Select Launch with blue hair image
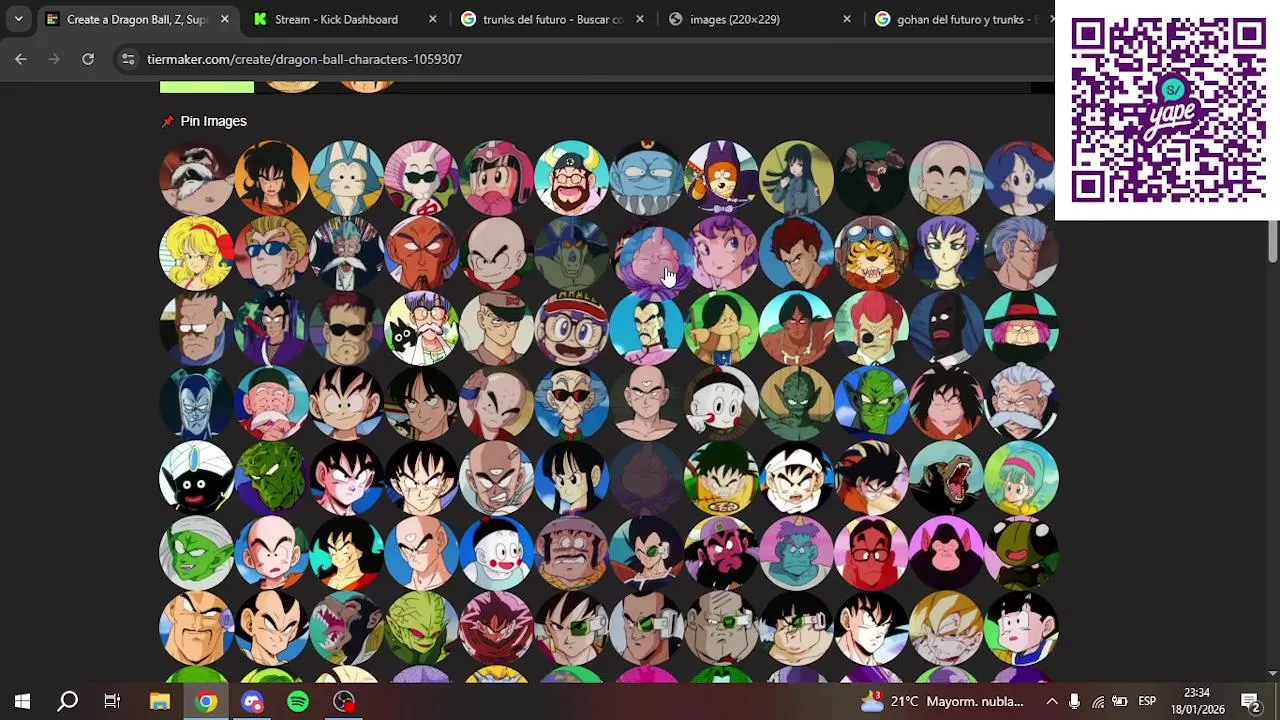 tap(1021, 178)
